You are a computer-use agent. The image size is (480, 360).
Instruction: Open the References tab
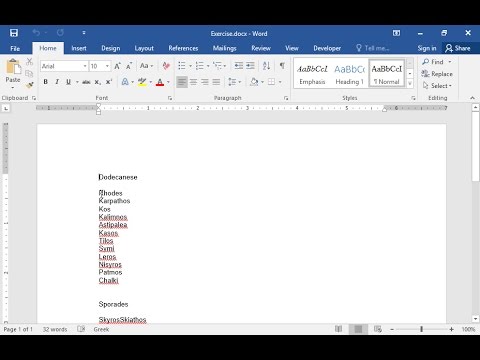click(183, 48)
